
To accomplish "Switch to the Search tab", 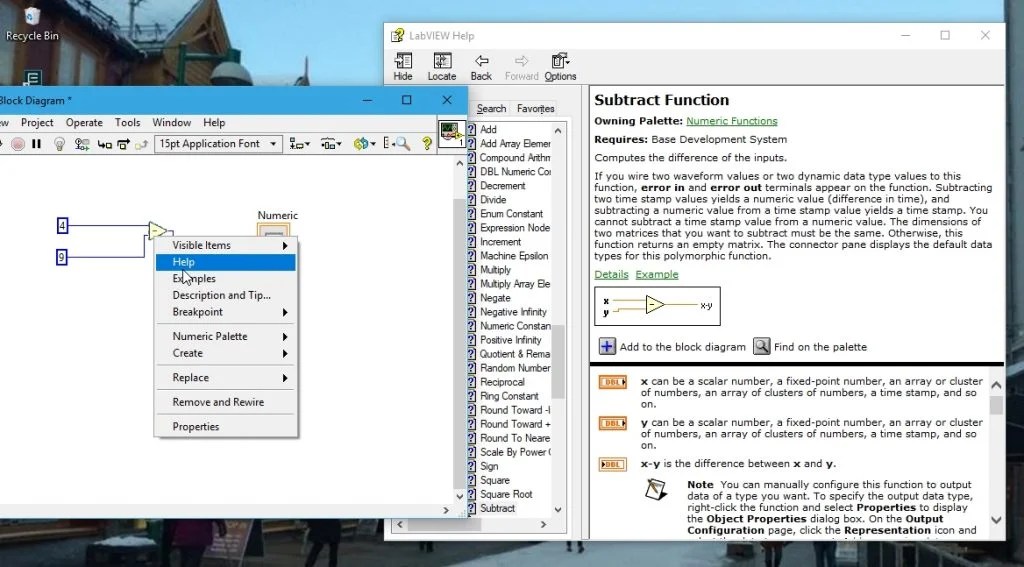I will (x=491, y=108).
